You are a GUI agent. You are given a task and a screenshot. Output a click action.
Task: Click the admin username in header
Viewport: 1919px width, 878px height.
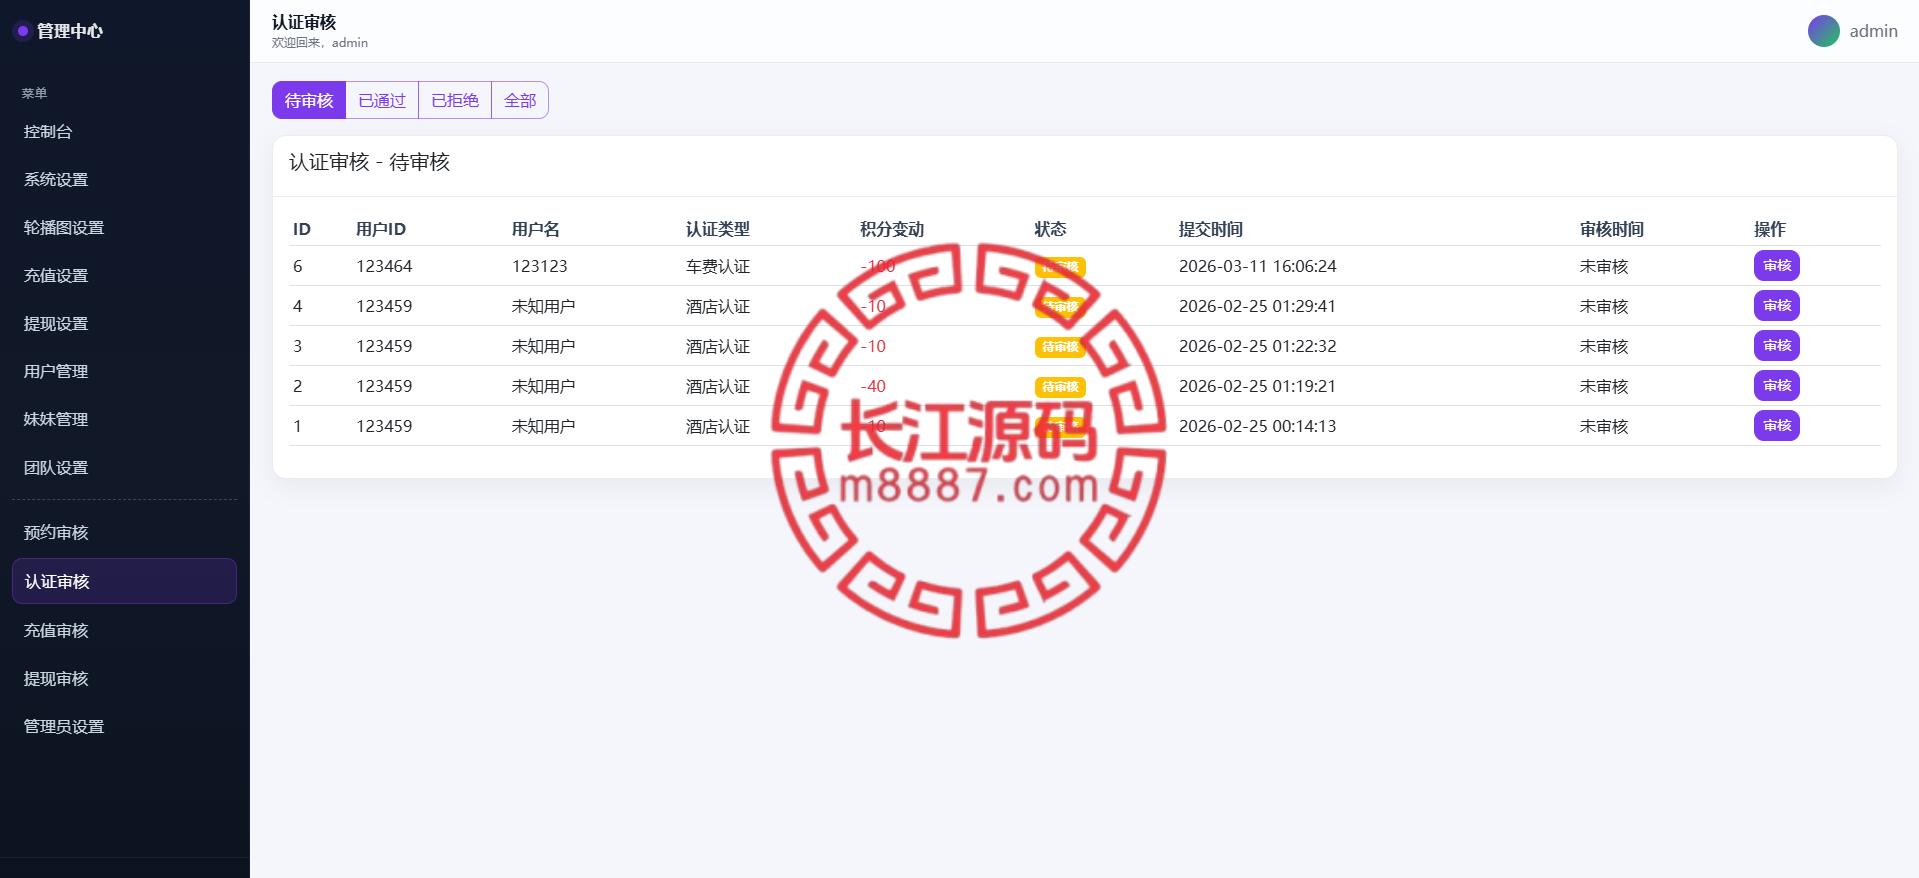point(1873,31)
